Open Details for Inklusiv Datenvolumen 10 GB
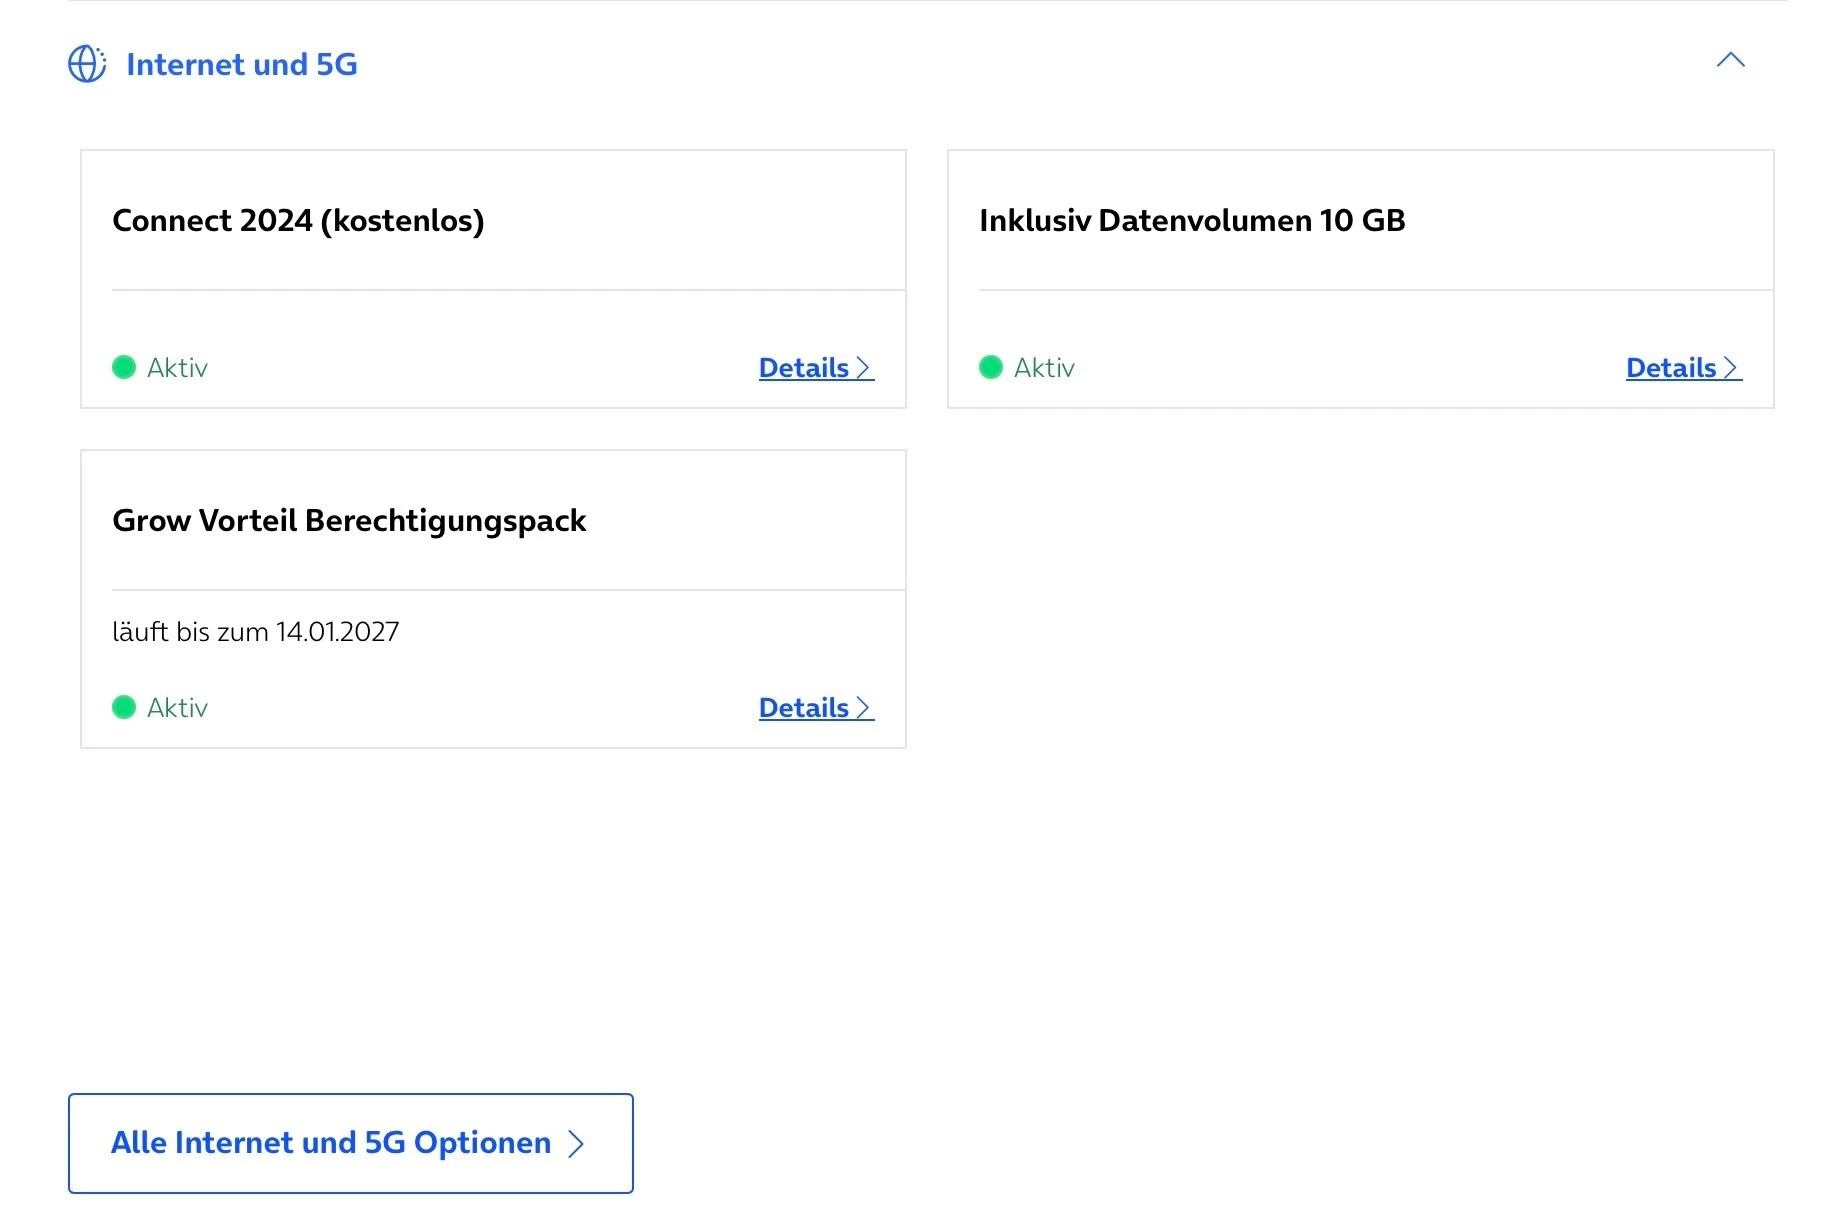 pos(1671,368)
